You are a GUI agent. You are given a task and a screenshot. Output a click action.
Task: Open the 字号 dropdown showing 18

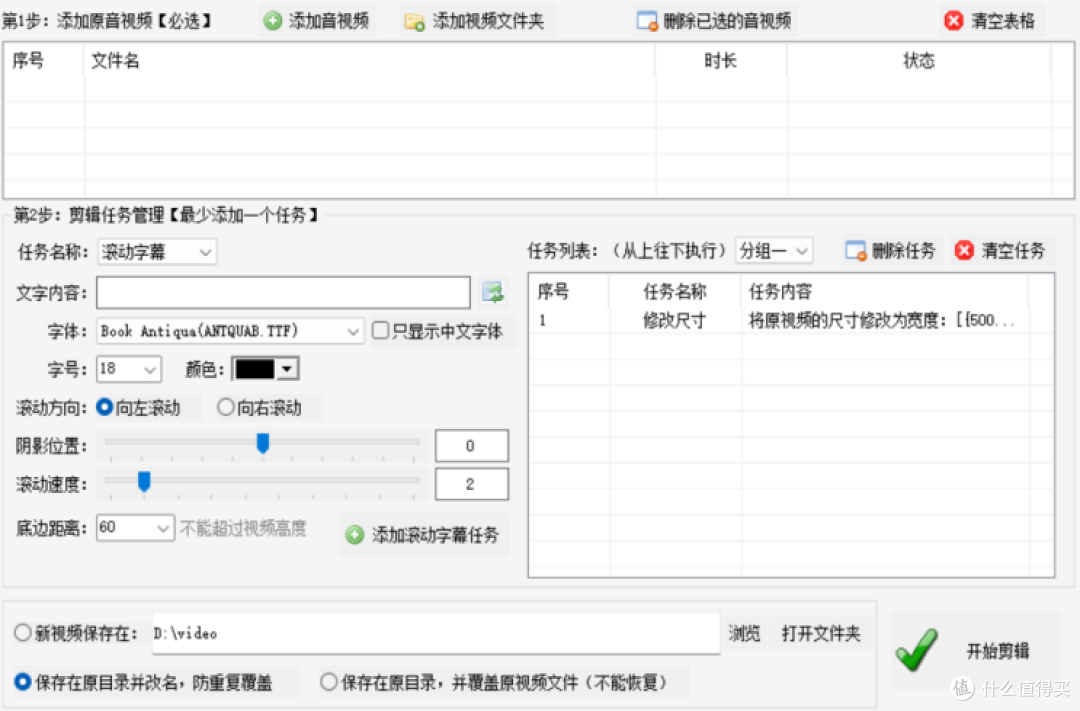129,369
